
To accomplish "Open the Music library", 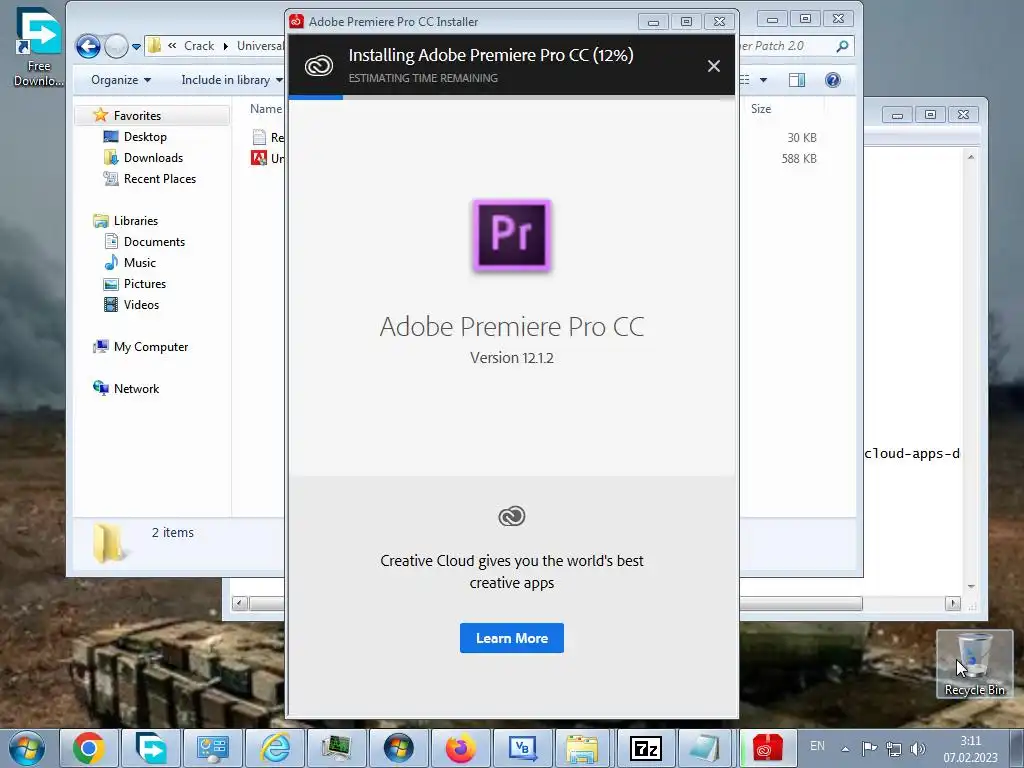I will (x=140, y=263).
